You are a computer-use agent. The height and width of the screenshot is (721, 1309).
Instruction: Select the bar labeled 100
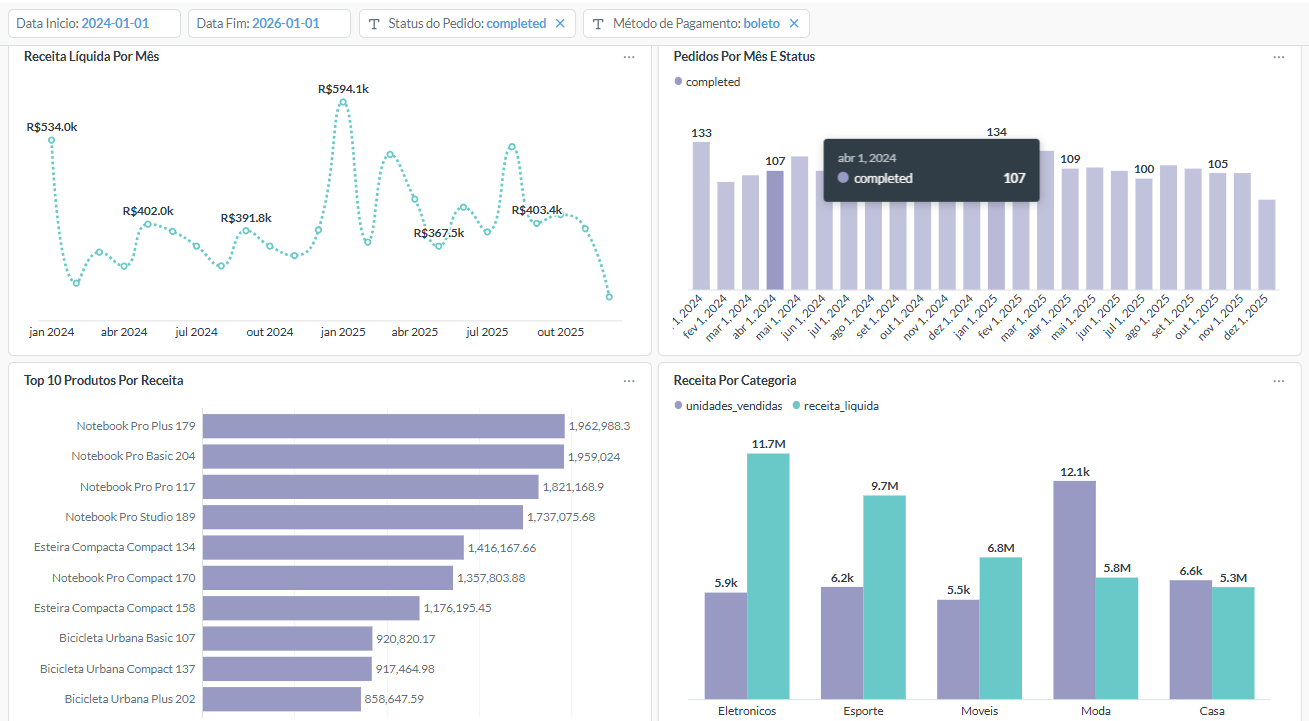tap(1144, 234)
